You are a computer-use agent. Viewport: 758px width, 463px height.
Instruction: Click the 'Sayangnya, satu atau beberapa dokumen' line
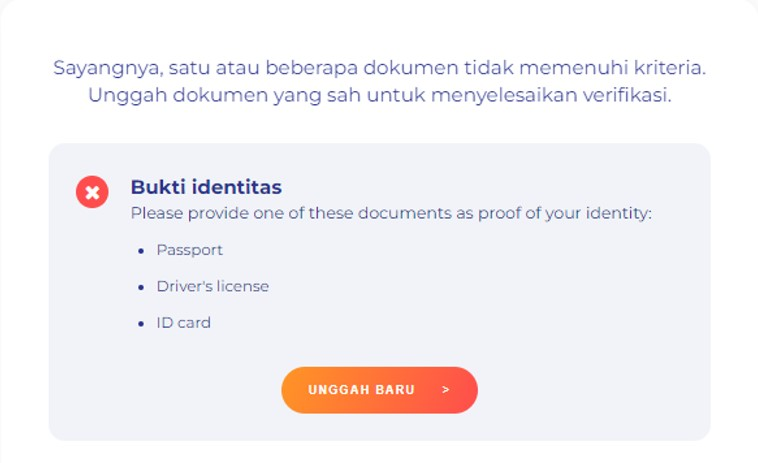379,68
